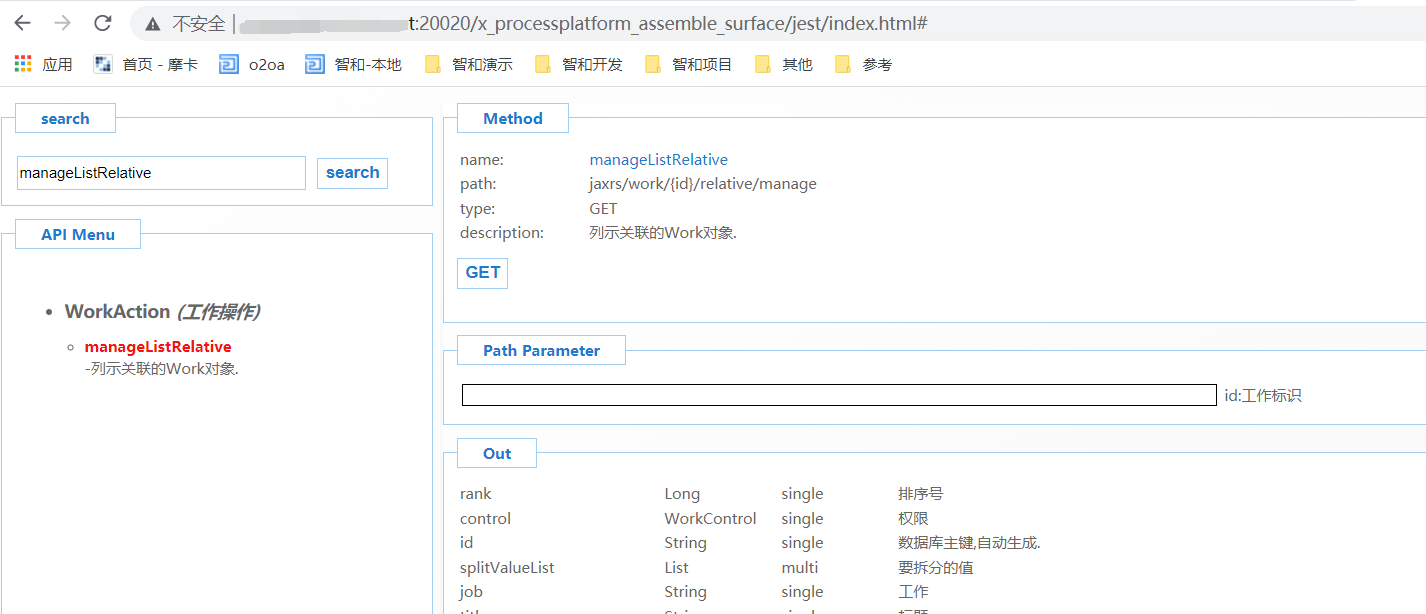
Task: Click the List type cell
Action: (676, 568)
